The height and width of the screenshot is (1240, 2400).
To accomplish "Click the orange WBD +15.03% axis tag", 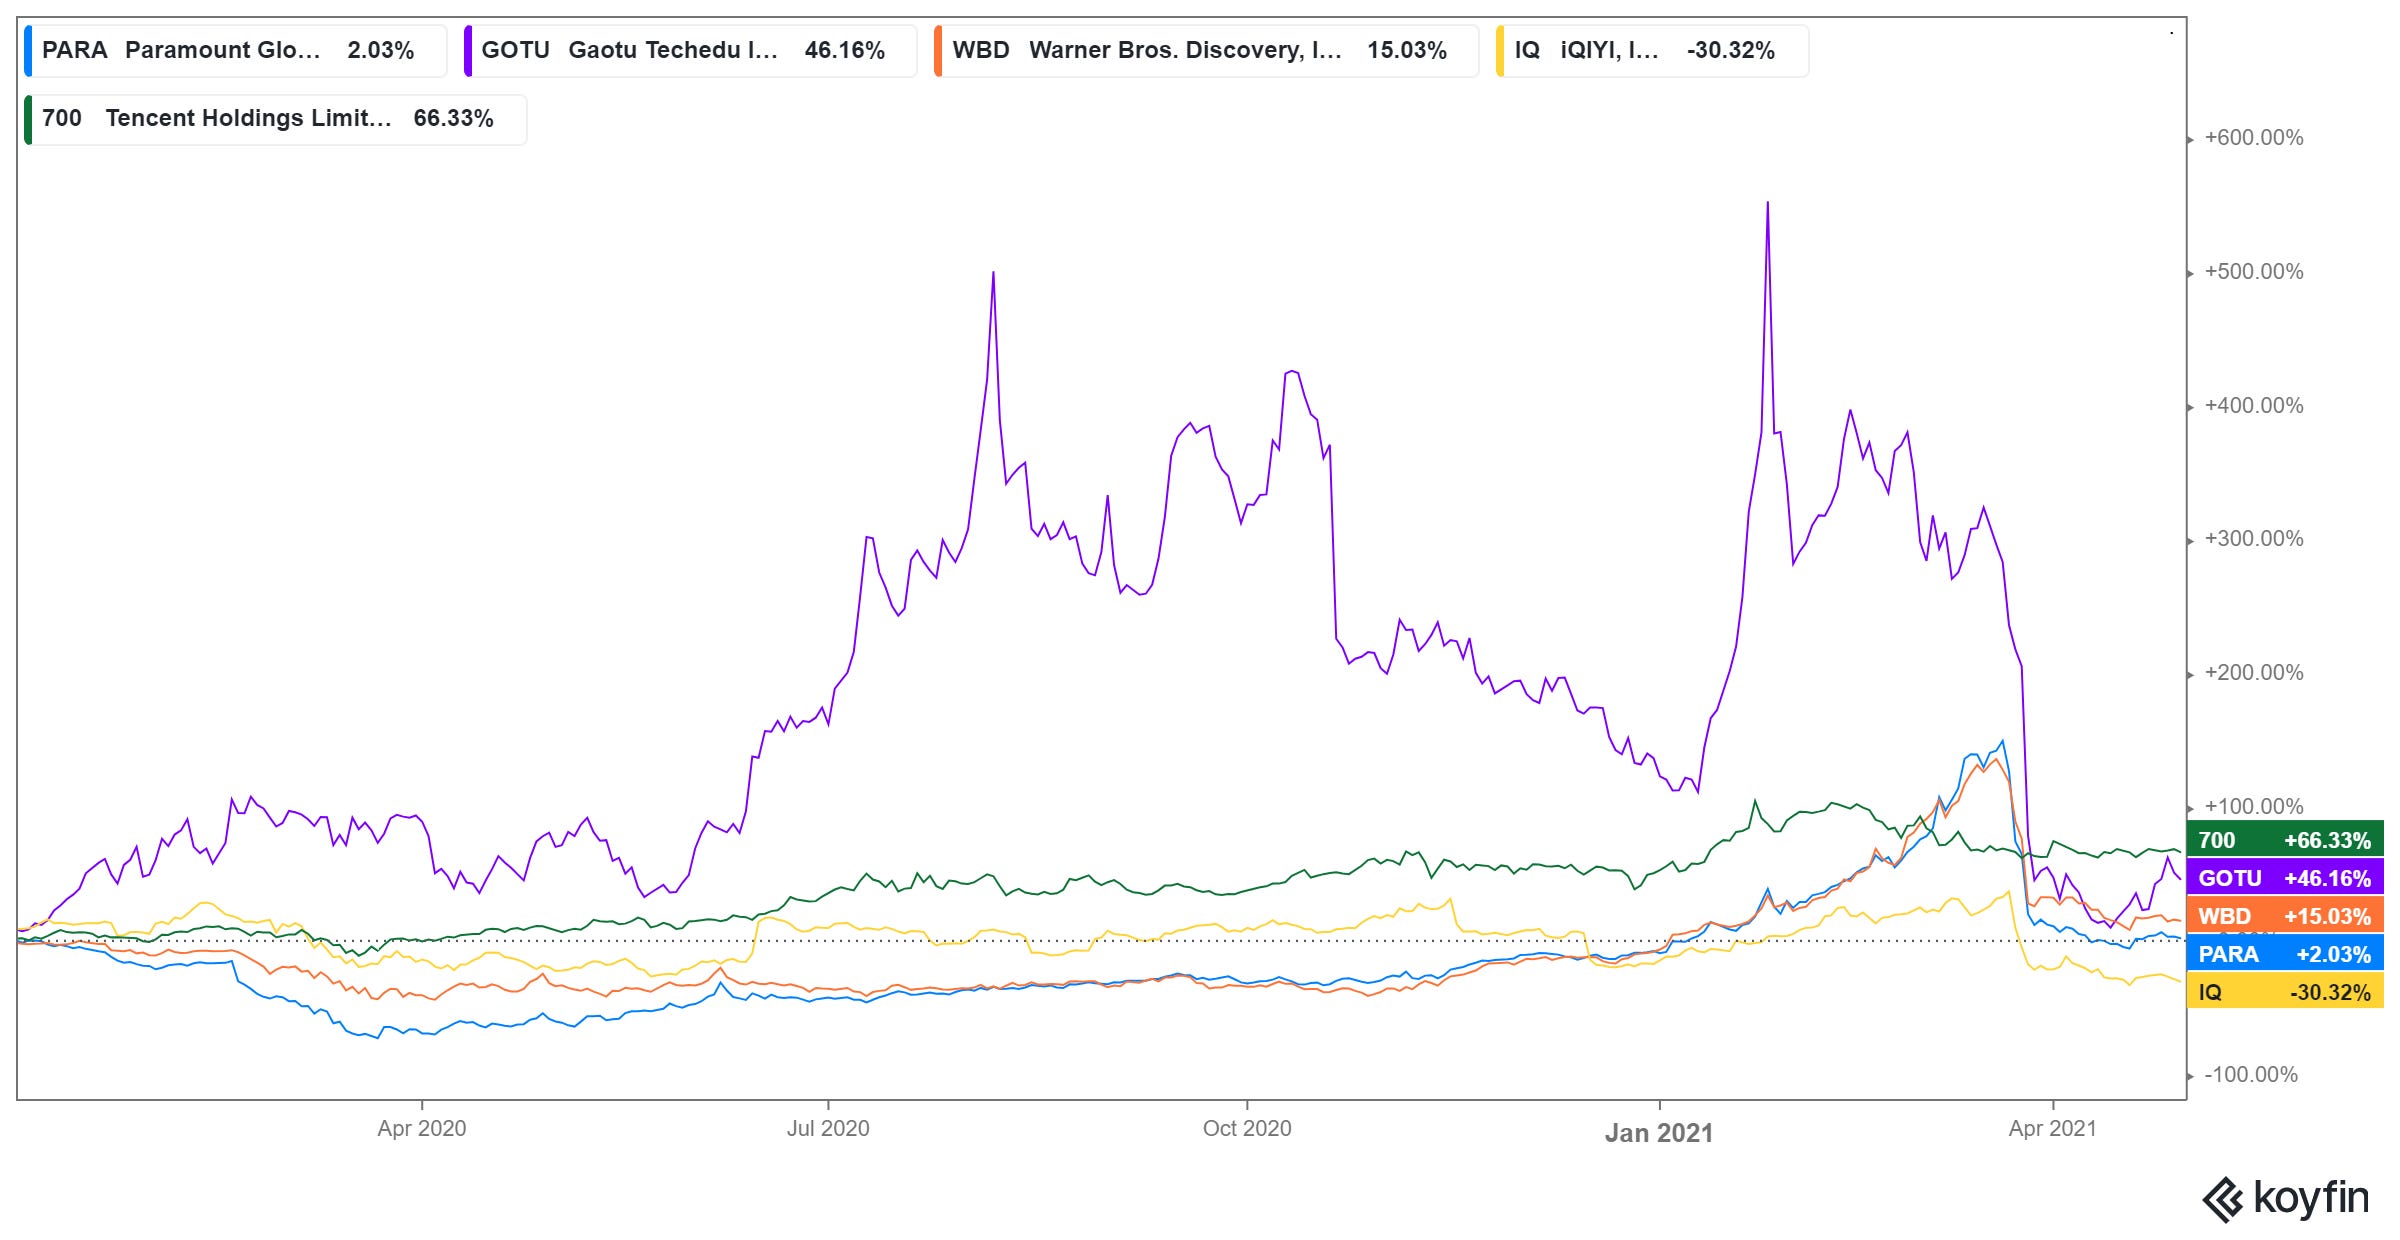I will point(2285,916).
